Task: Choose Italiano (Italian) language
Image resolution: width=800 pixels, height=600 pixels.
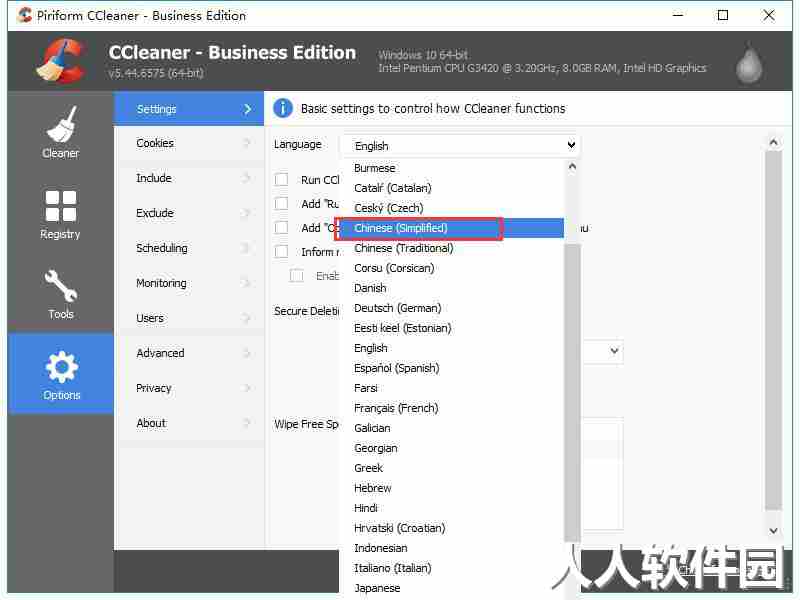Action: click(452, 568)
